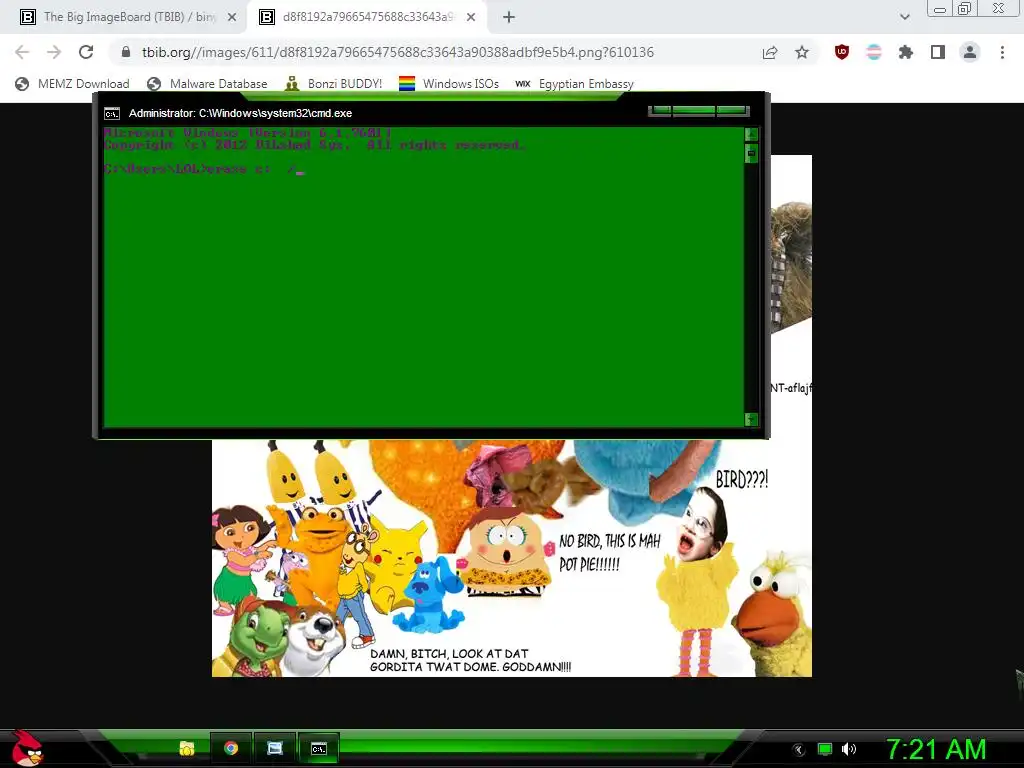
Task: Open a new browser tab
Action: (x=509, y=18)
